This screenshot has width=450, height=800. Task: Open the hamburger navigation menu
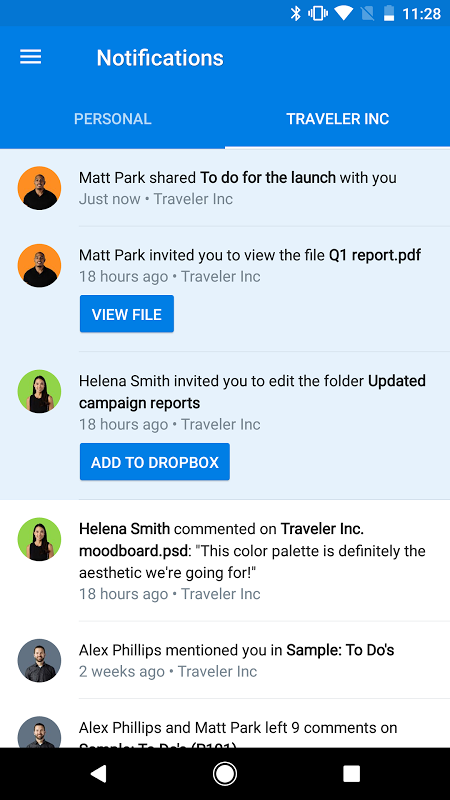pyautogui.click(x=31, y=57)
